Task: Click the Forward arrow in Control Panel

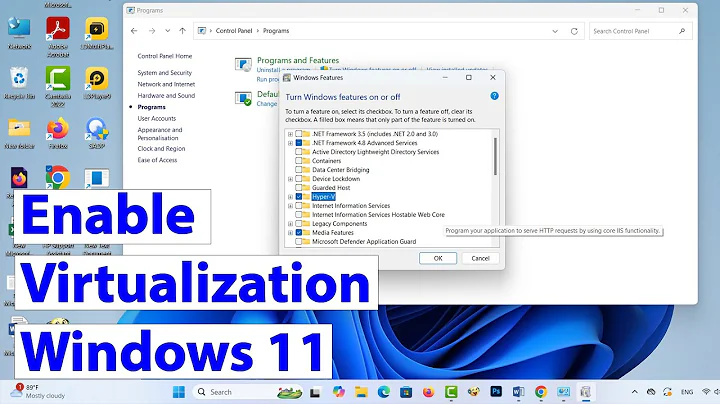Action: (152, 31)
